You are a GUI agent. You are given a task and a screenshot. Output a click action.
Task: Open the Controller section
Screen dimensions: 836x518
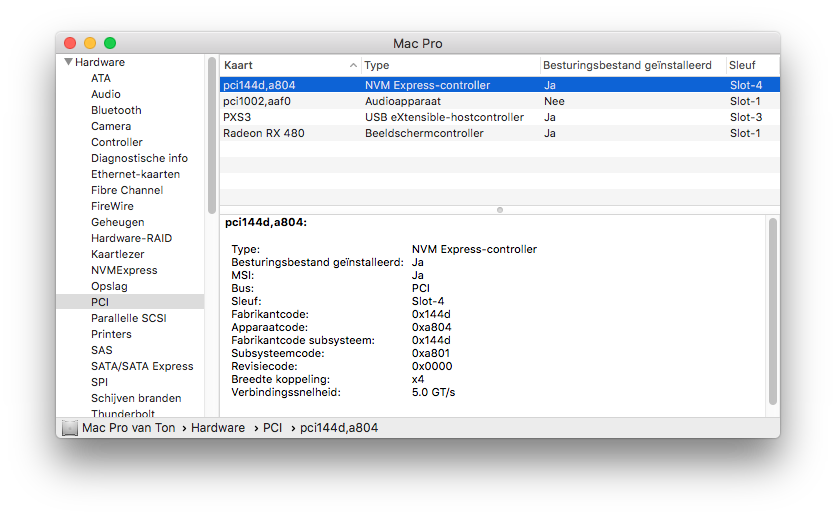(x=117, y=142)
